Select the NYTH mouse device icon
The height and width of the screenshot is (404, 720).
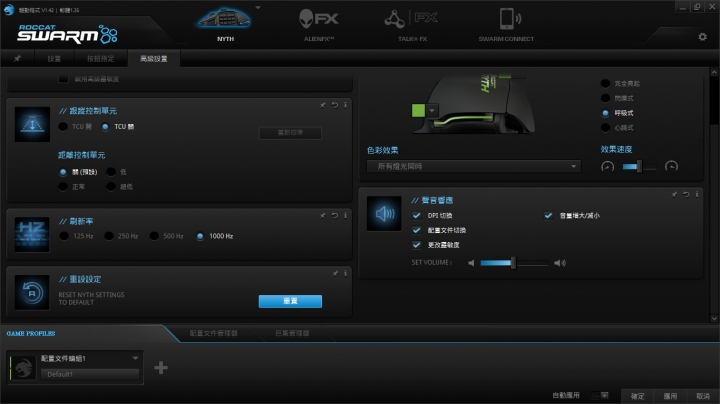224,19
